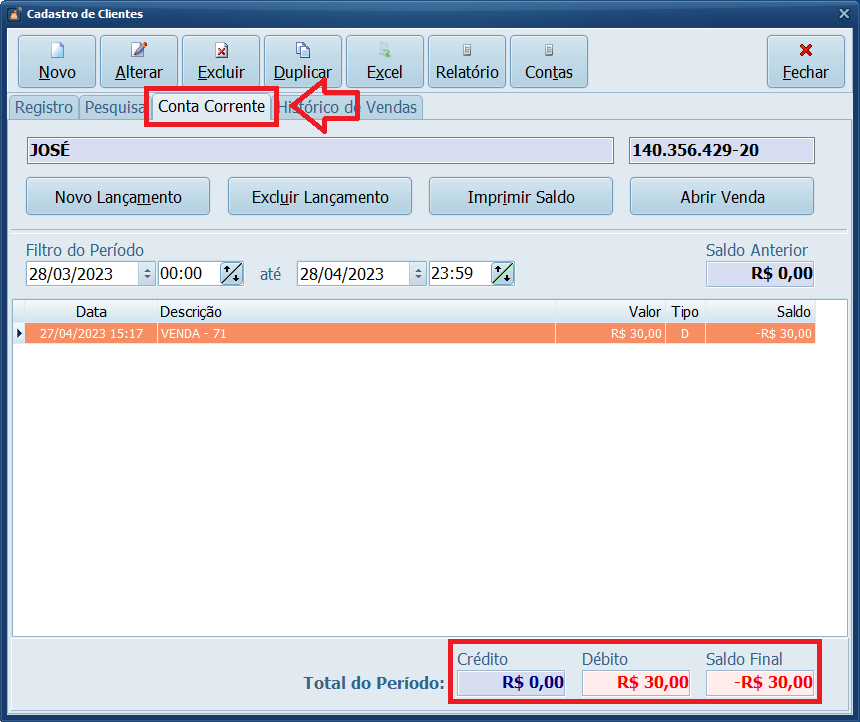
Task: Click the Abrir Venda button
Action: 722,197
